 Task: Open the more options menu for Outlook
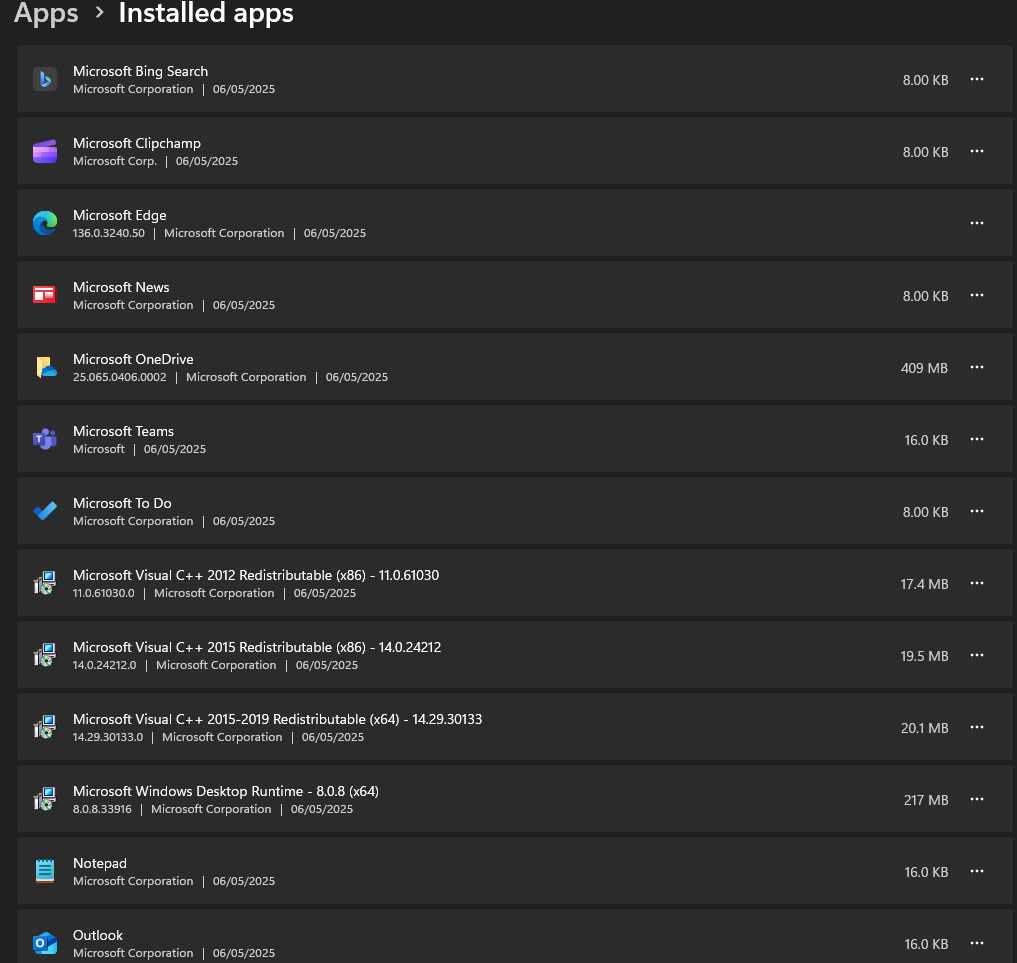pos(977,943)
